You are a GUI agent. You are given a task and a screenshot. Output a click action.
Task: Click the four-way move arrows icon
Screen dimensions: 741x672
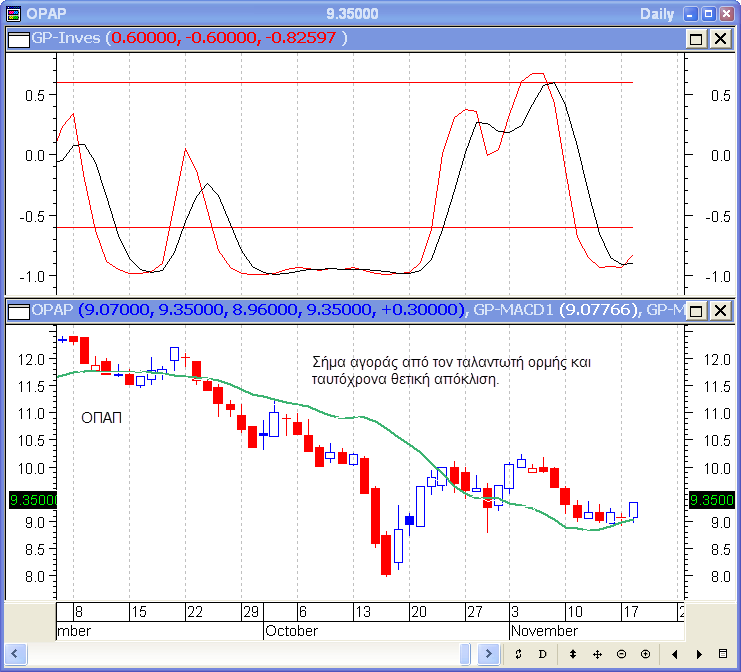tap(597, 654)
